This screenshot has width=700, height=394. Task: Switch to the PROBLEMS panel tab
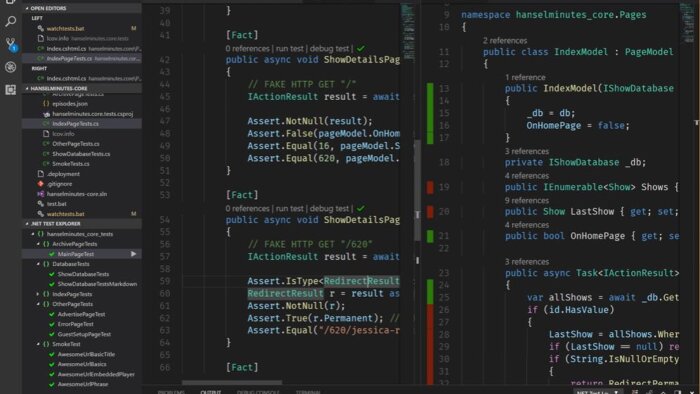click(171, 392)
